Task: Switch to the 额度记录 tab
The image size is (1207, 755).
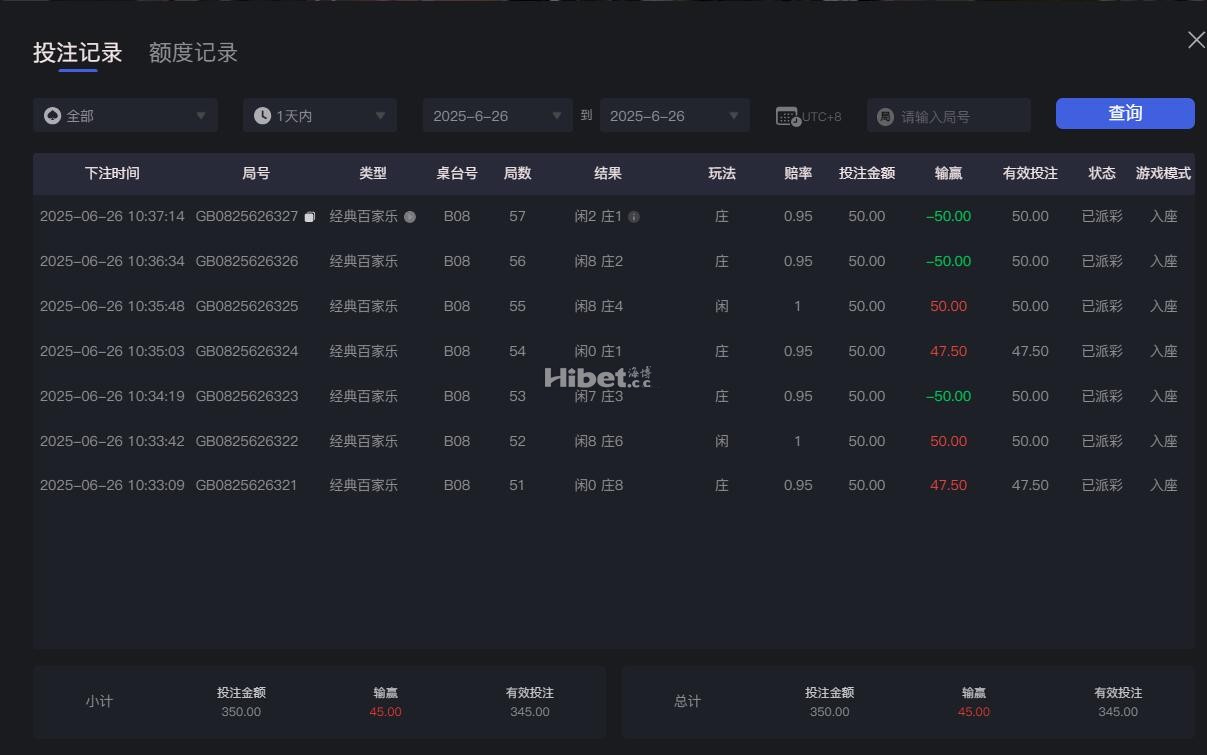Action: pyautogui.click(x=192, y=53)
